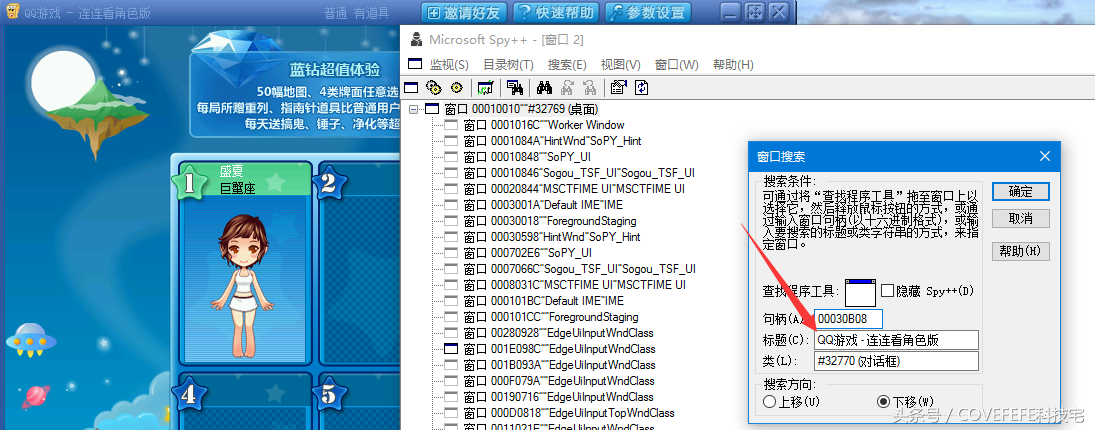Click the MDI child window icon beside 监视(S)
This screenshot has height=430, width=1095.
(415, 64)
